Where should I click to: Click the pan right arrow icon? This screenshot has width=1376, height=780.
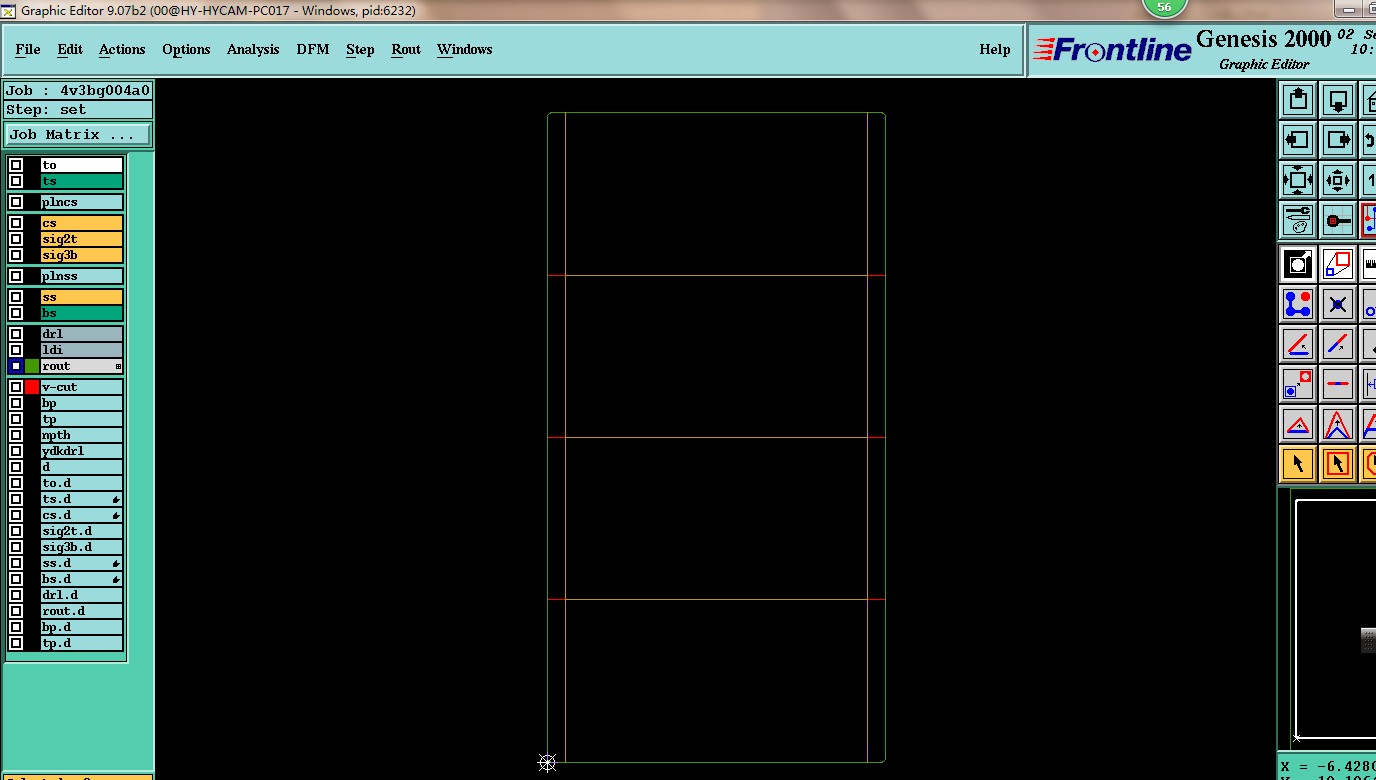(x=1338, y=140)
